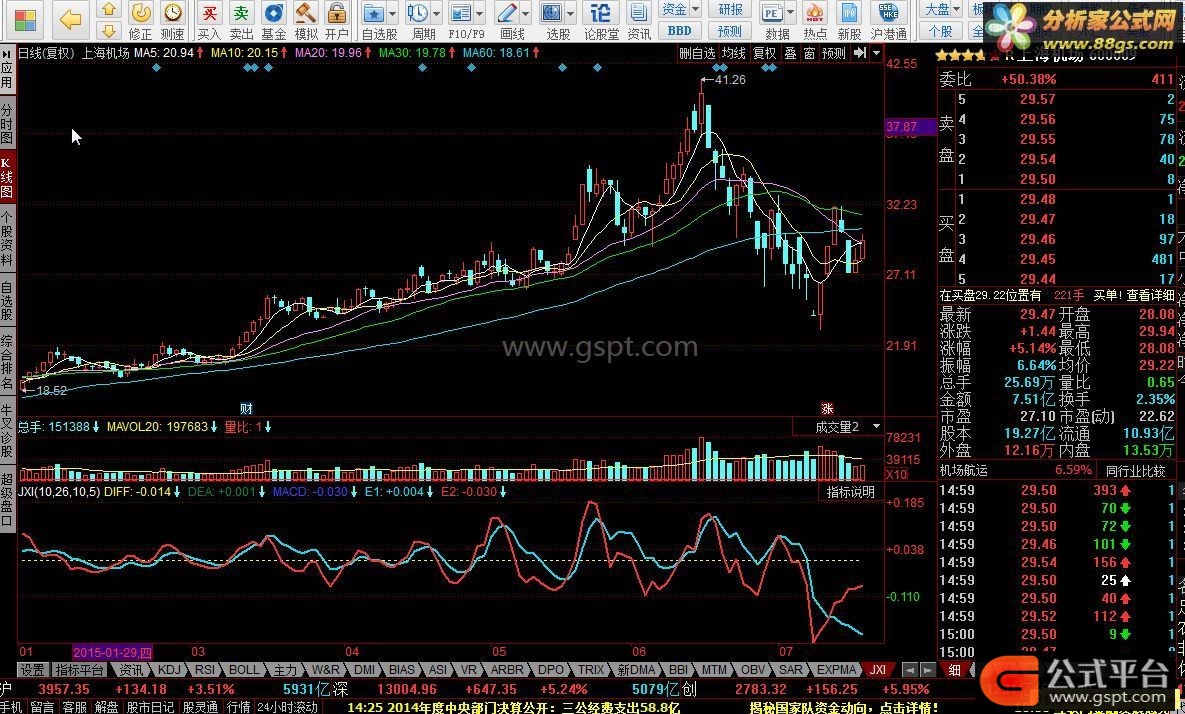Screen dimensions: 1185x714
Task: Open the 修正 tool
Action: (141, 20)
